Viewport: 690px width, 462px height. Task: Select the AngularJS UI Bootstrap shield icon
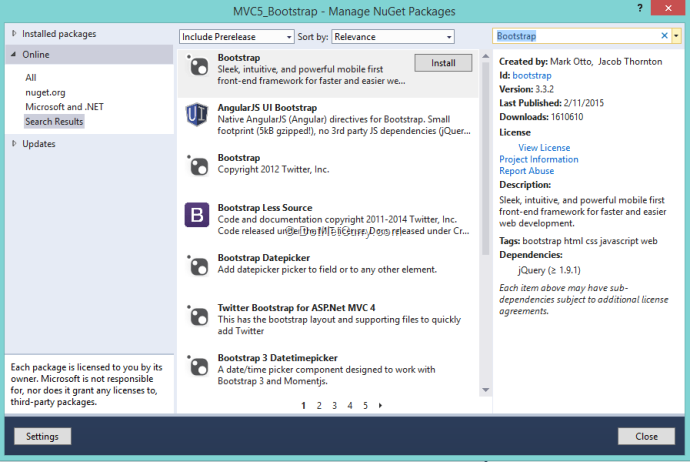tap(196, 115)
